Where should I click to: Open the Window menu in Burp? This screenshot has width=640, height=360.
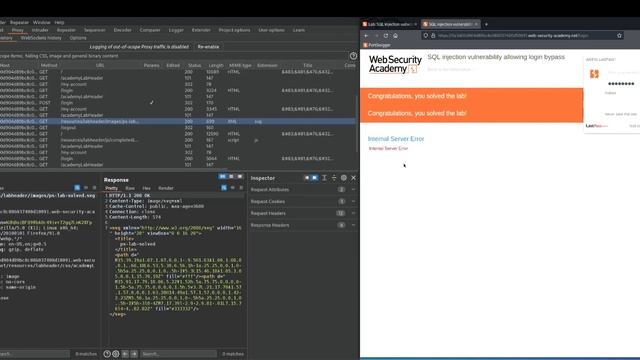pos(41,22)
